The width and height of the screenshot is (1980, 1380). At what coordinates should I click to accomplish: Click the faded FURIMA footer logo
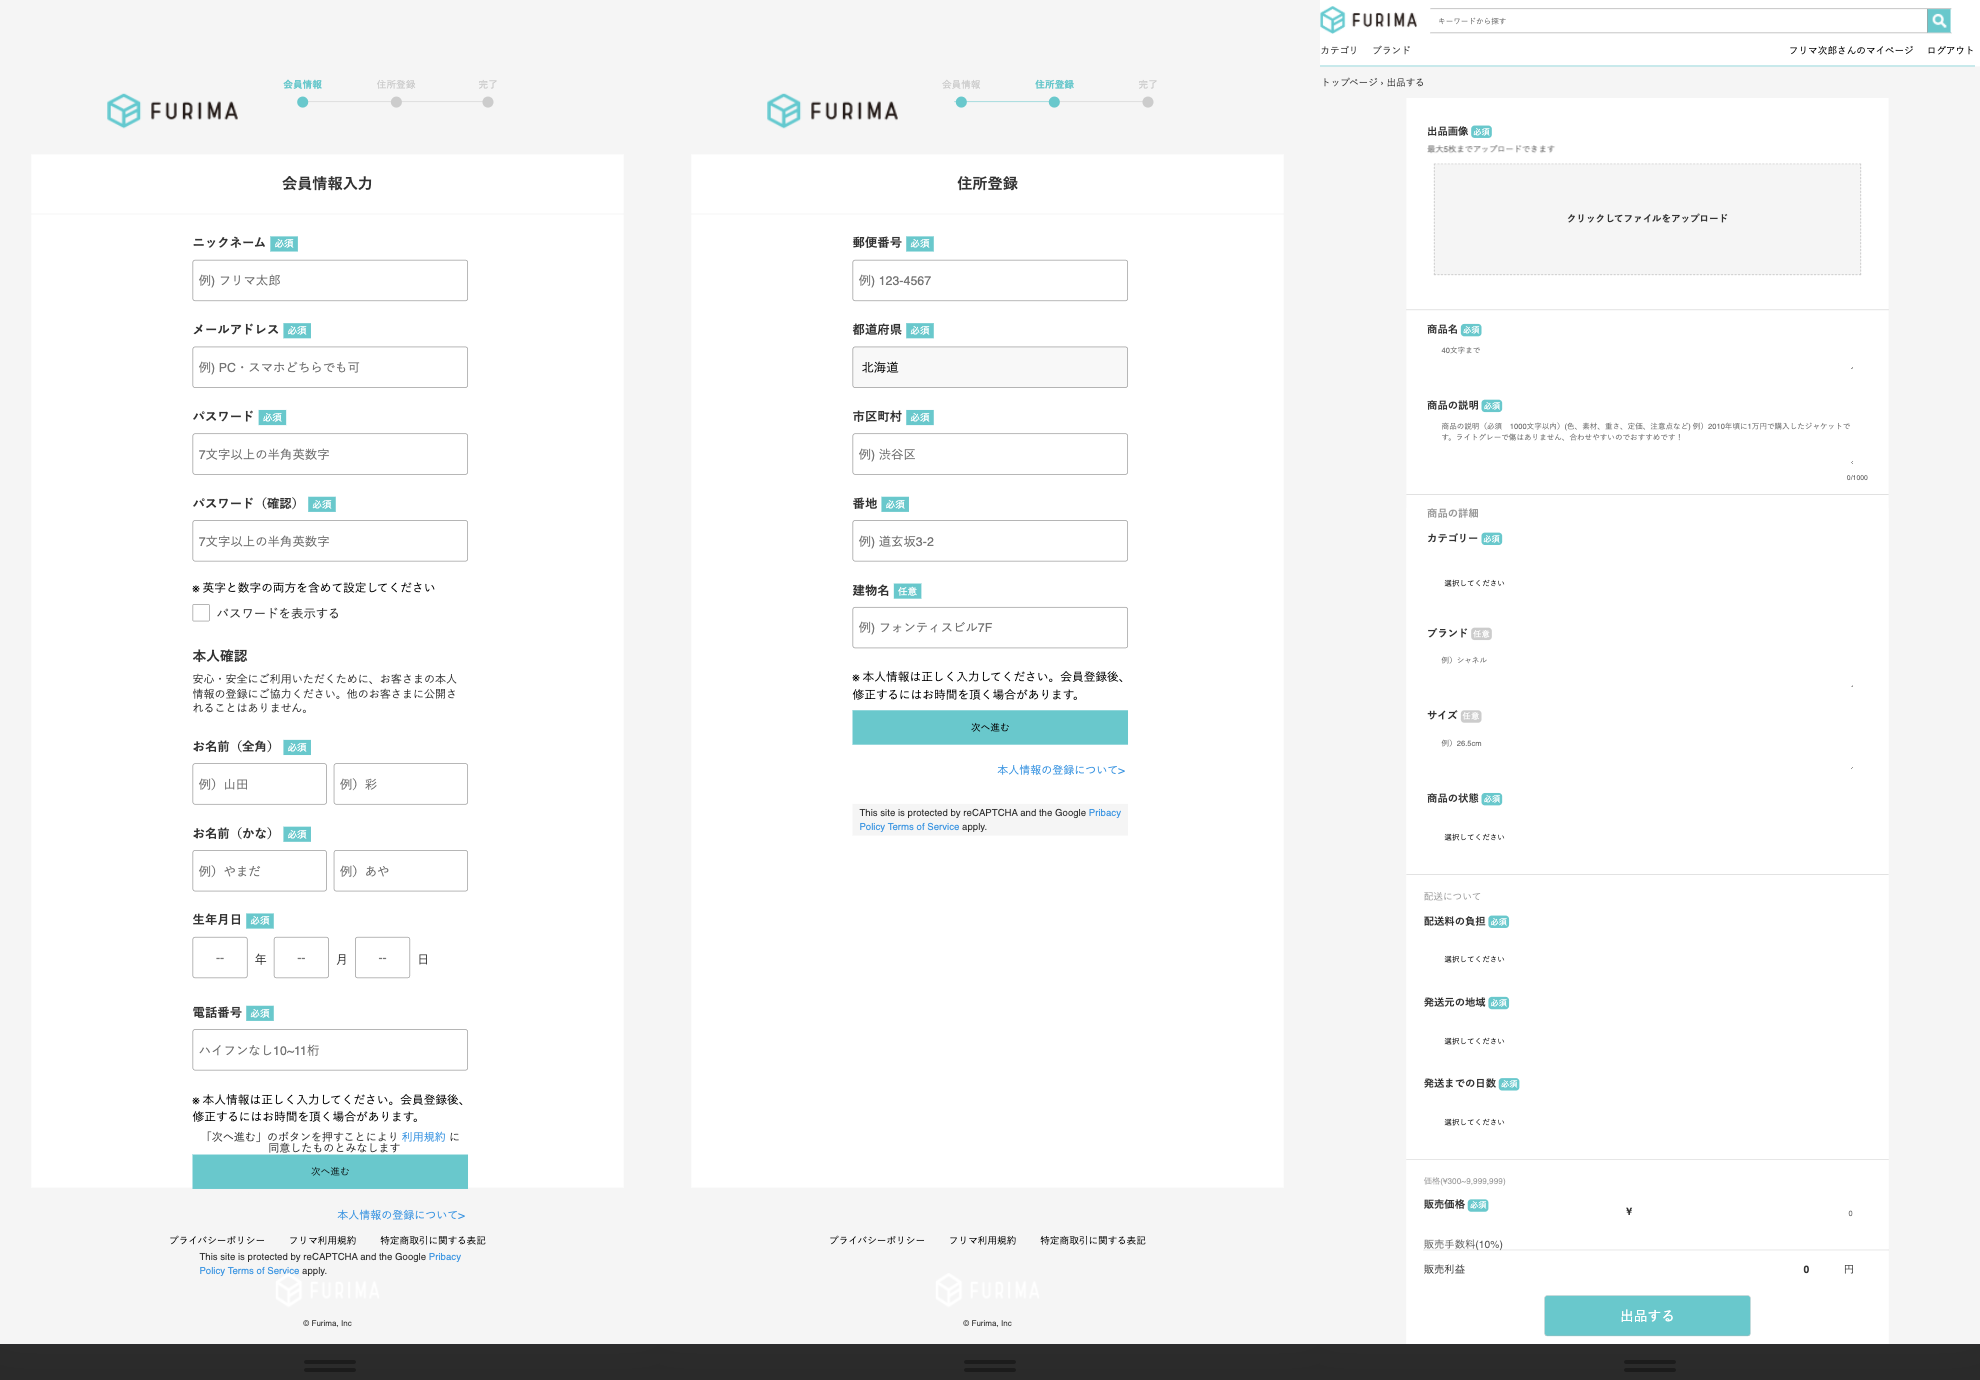[x=328, y=1291]
